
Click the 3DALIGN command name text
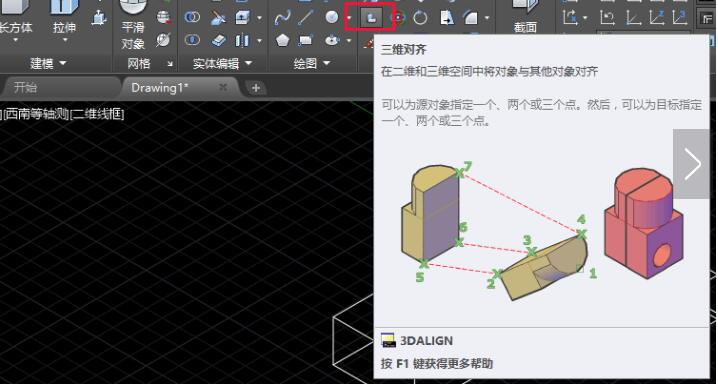pyautogui.click(x=426, y=341)
